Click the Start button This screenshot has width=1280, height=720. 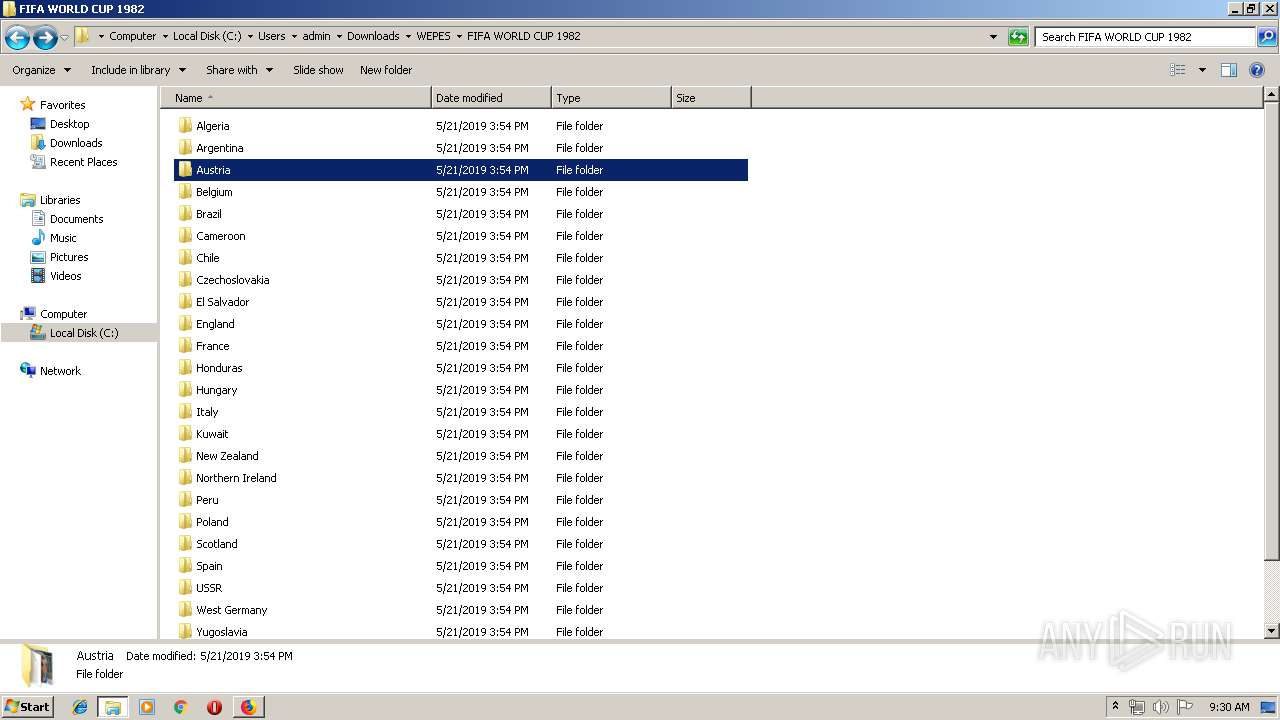coord(28,706)
